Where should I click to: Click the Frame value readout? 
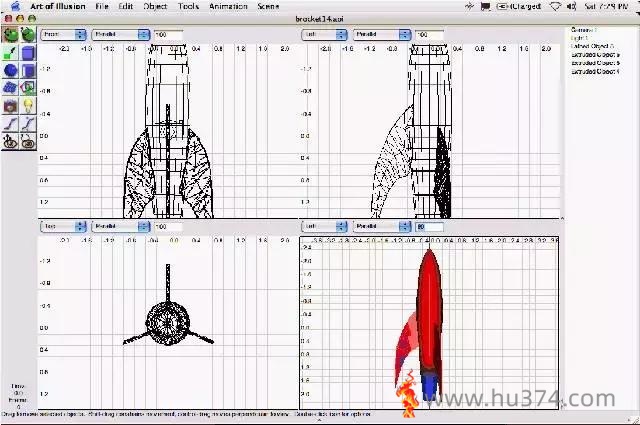tap(18, 407)
